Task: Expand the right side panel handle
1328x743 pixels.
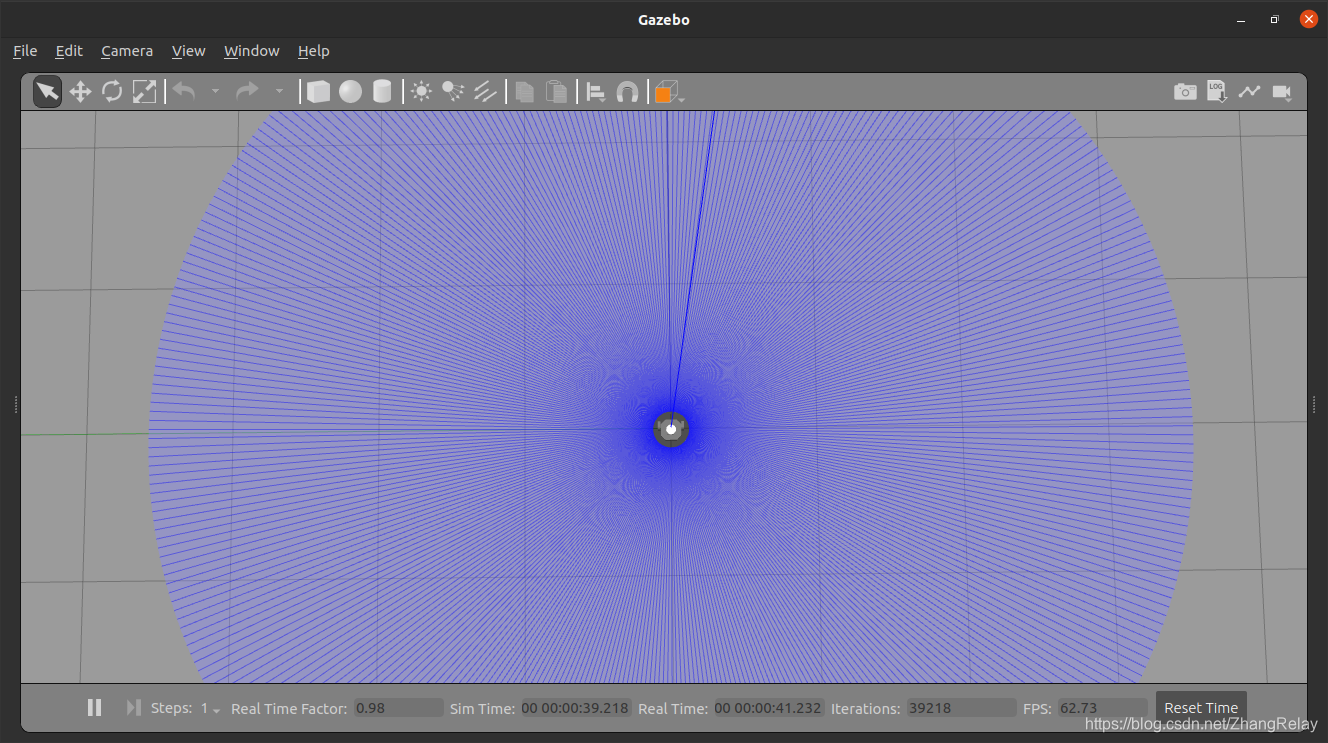Action: [x=1313, y=404]
